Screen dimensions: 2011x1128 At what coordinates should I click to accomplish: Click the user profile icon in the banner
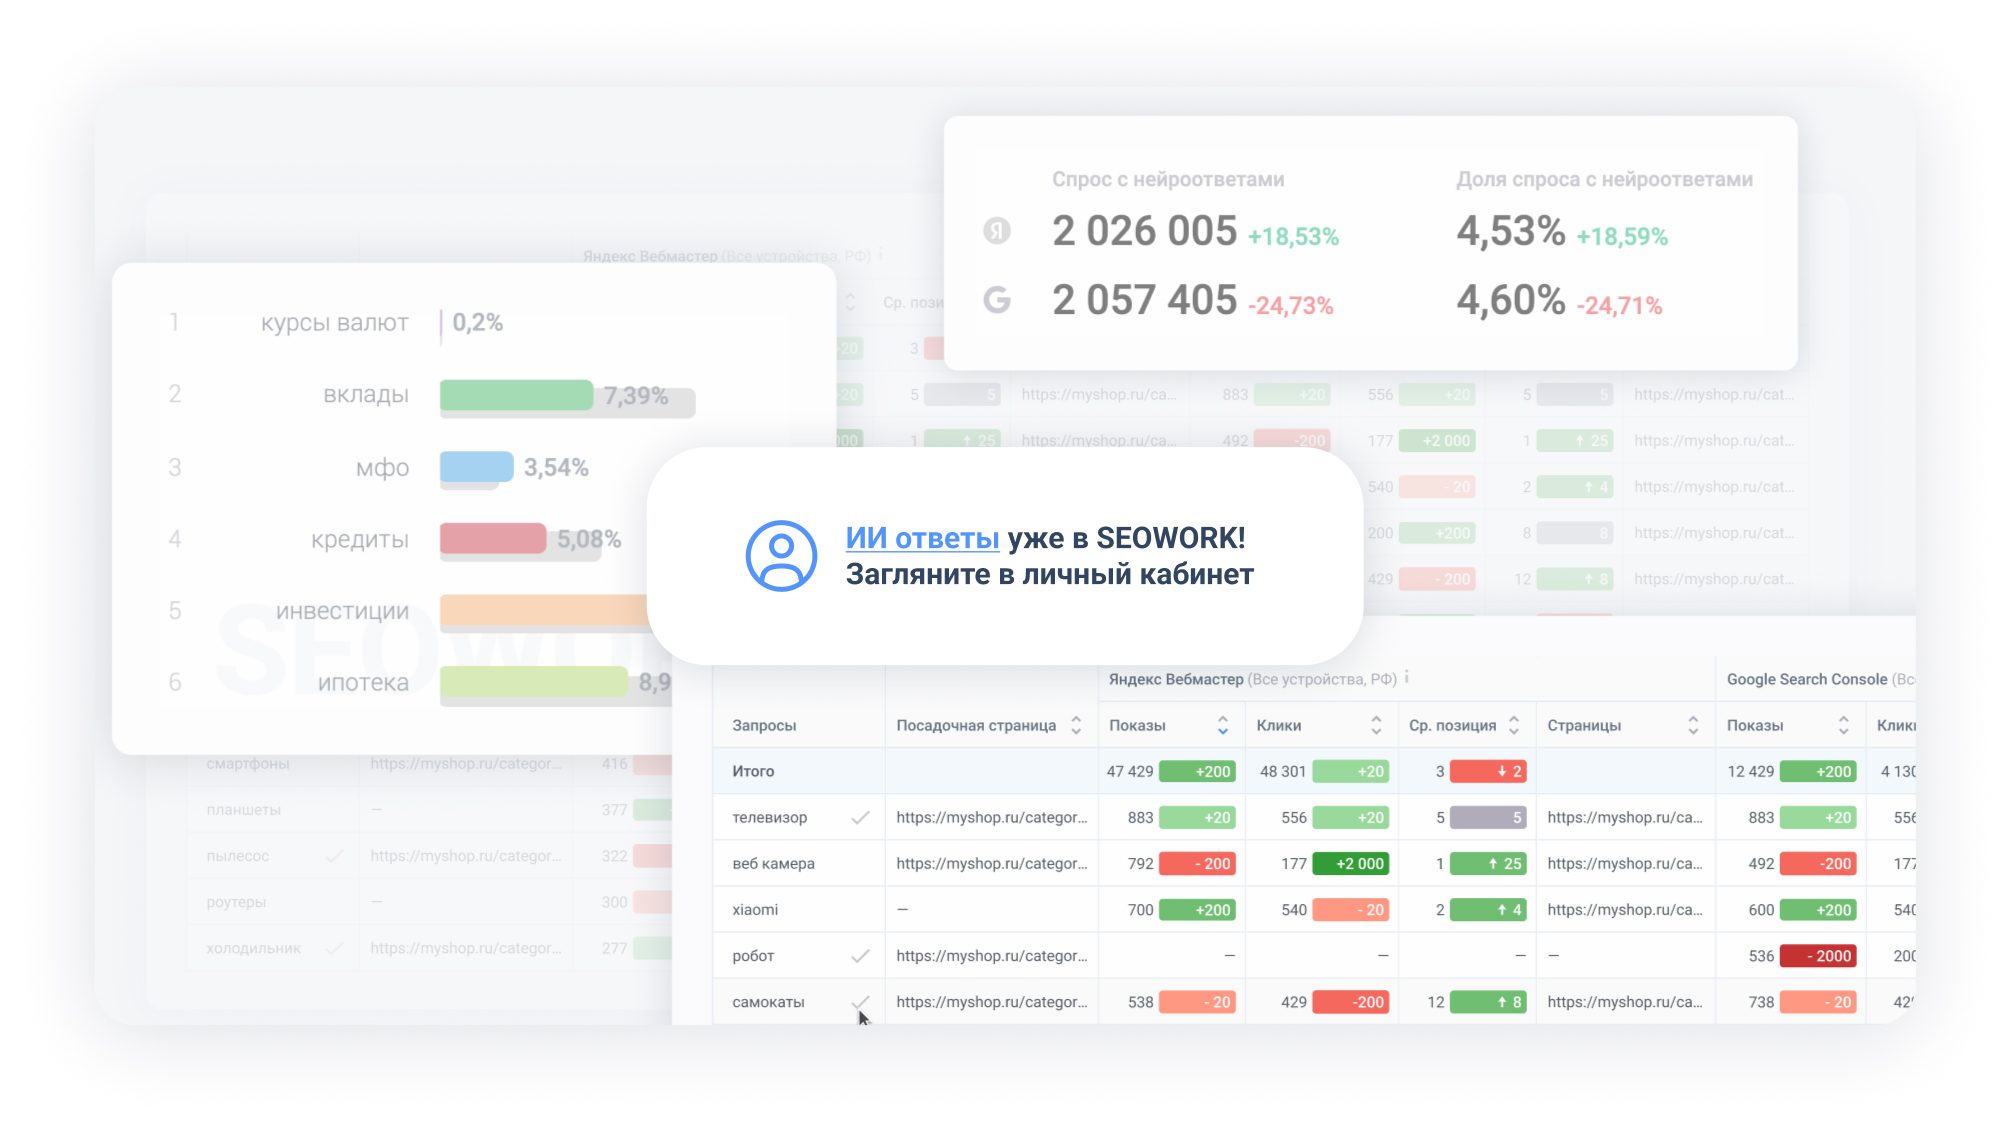point(781,555)
